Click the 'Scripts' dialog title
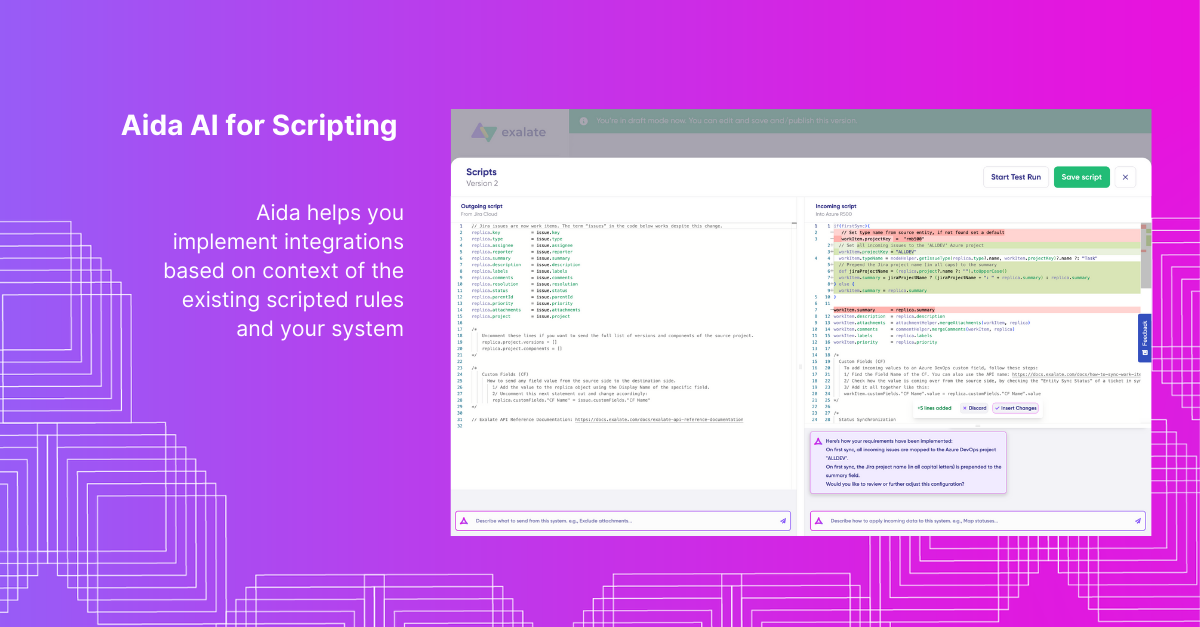The height and width of the screenshot is (627, 1200). [481, 172]
